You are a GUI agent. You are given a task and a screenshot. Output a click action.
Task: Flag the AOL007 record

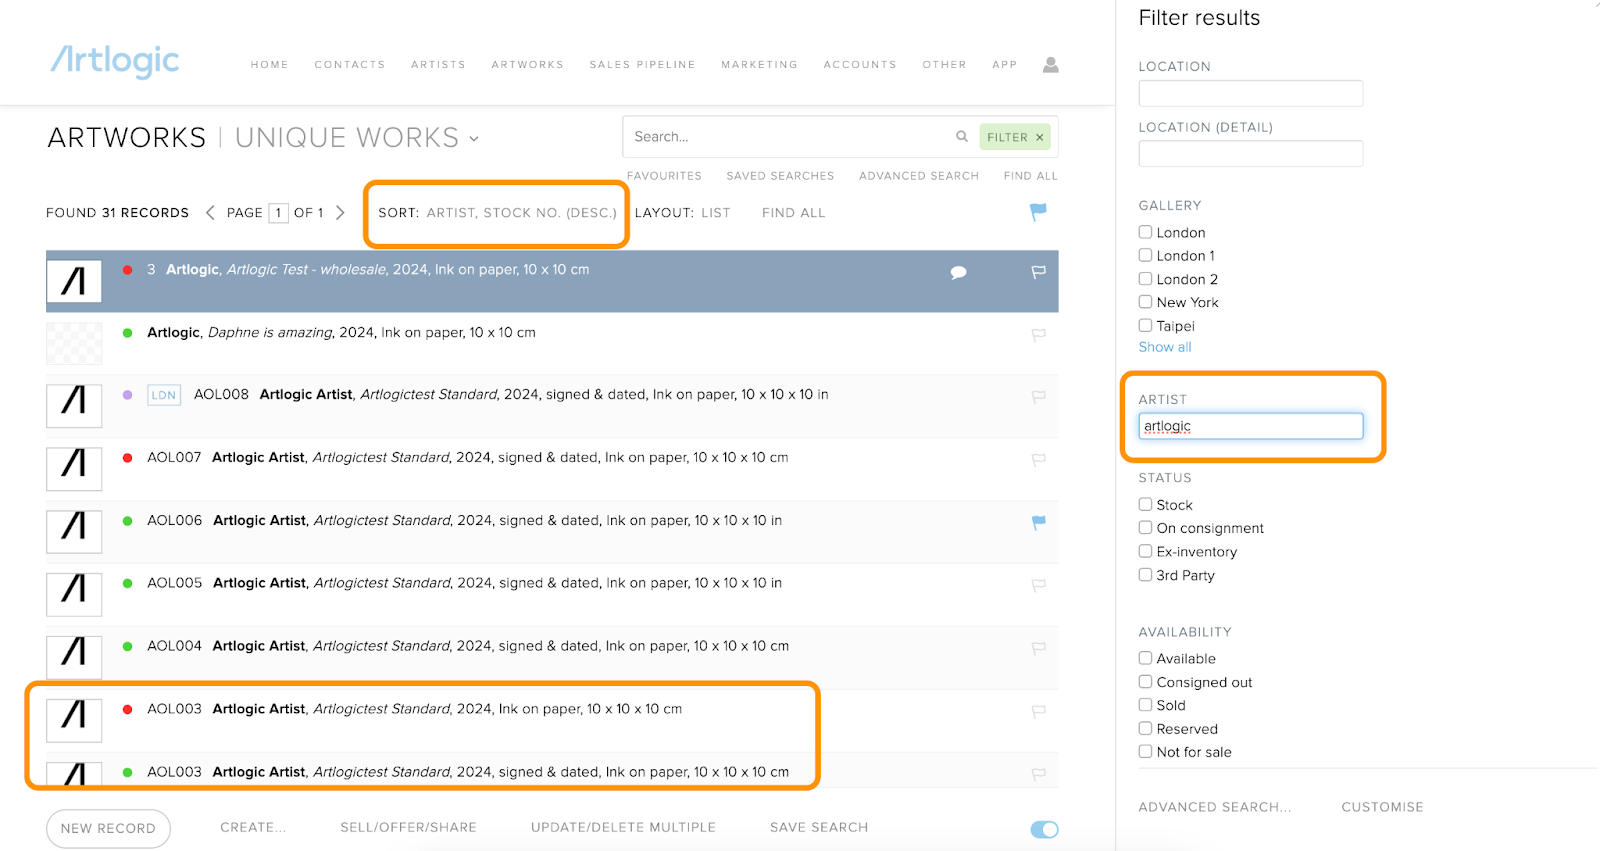(x=1038, y=459)
